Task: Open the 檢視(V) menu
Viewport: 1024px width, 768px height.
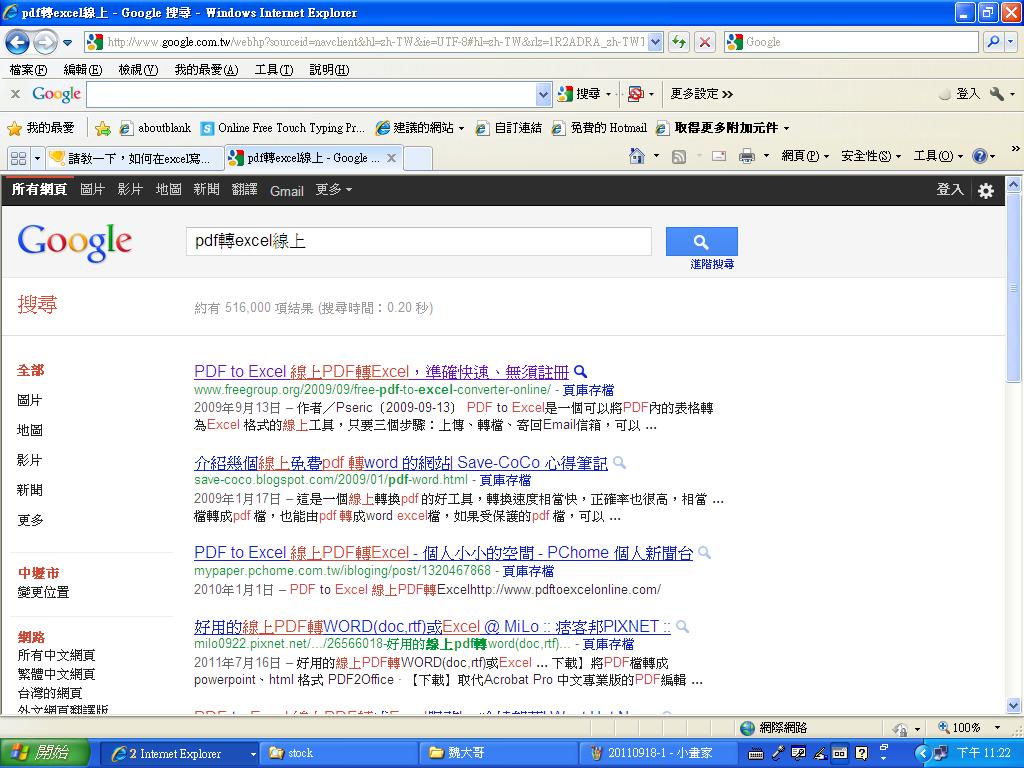Action: tap(138, 70)
